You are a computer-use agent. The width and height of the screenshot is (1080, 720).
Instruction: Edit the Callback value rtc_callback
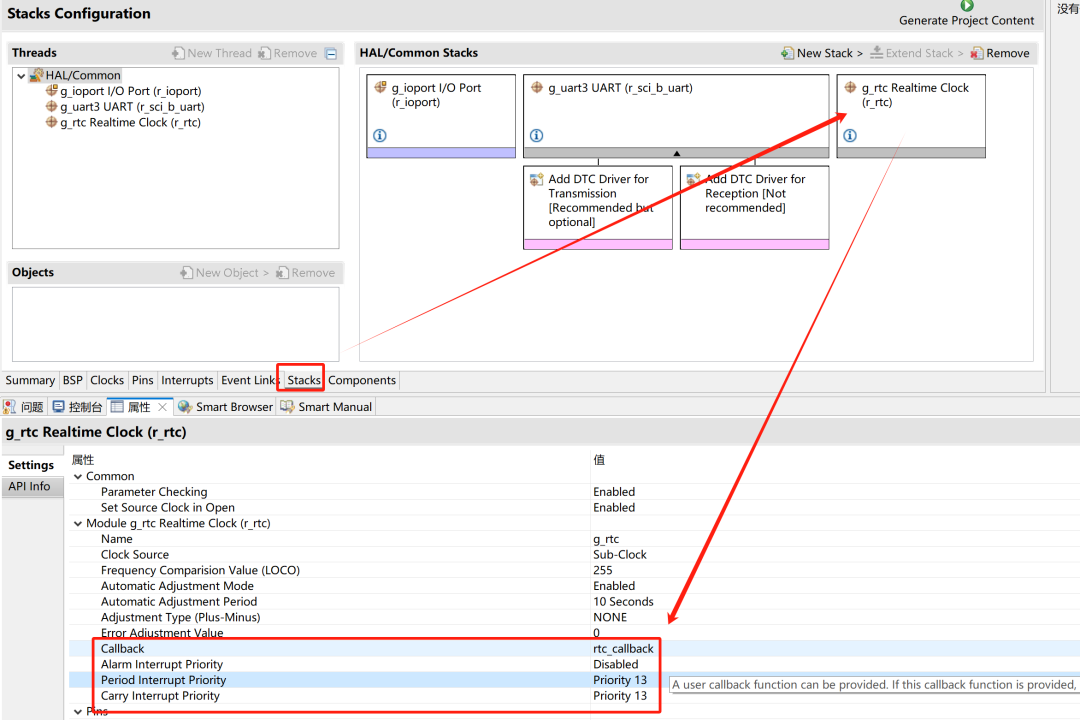tap(623, 649)
